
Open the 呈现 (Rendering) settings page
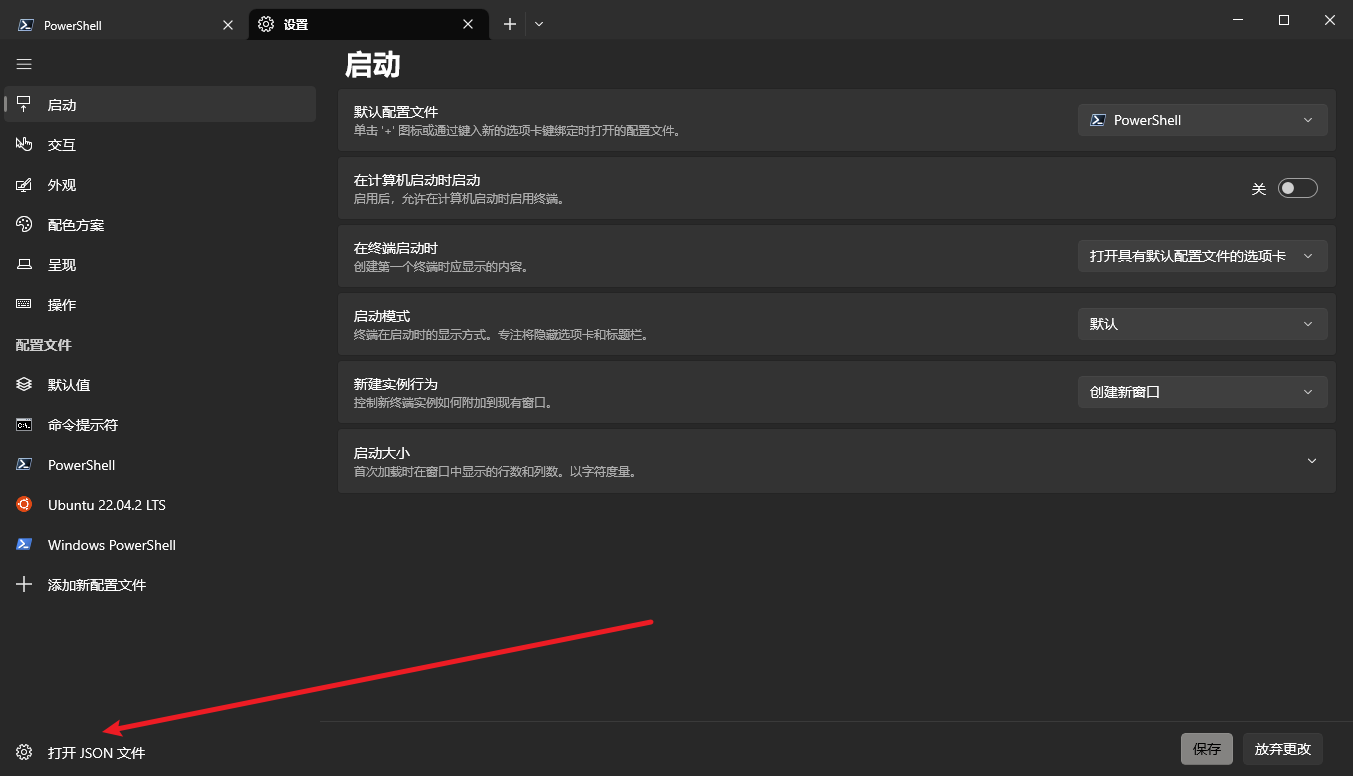pos(62,265)
